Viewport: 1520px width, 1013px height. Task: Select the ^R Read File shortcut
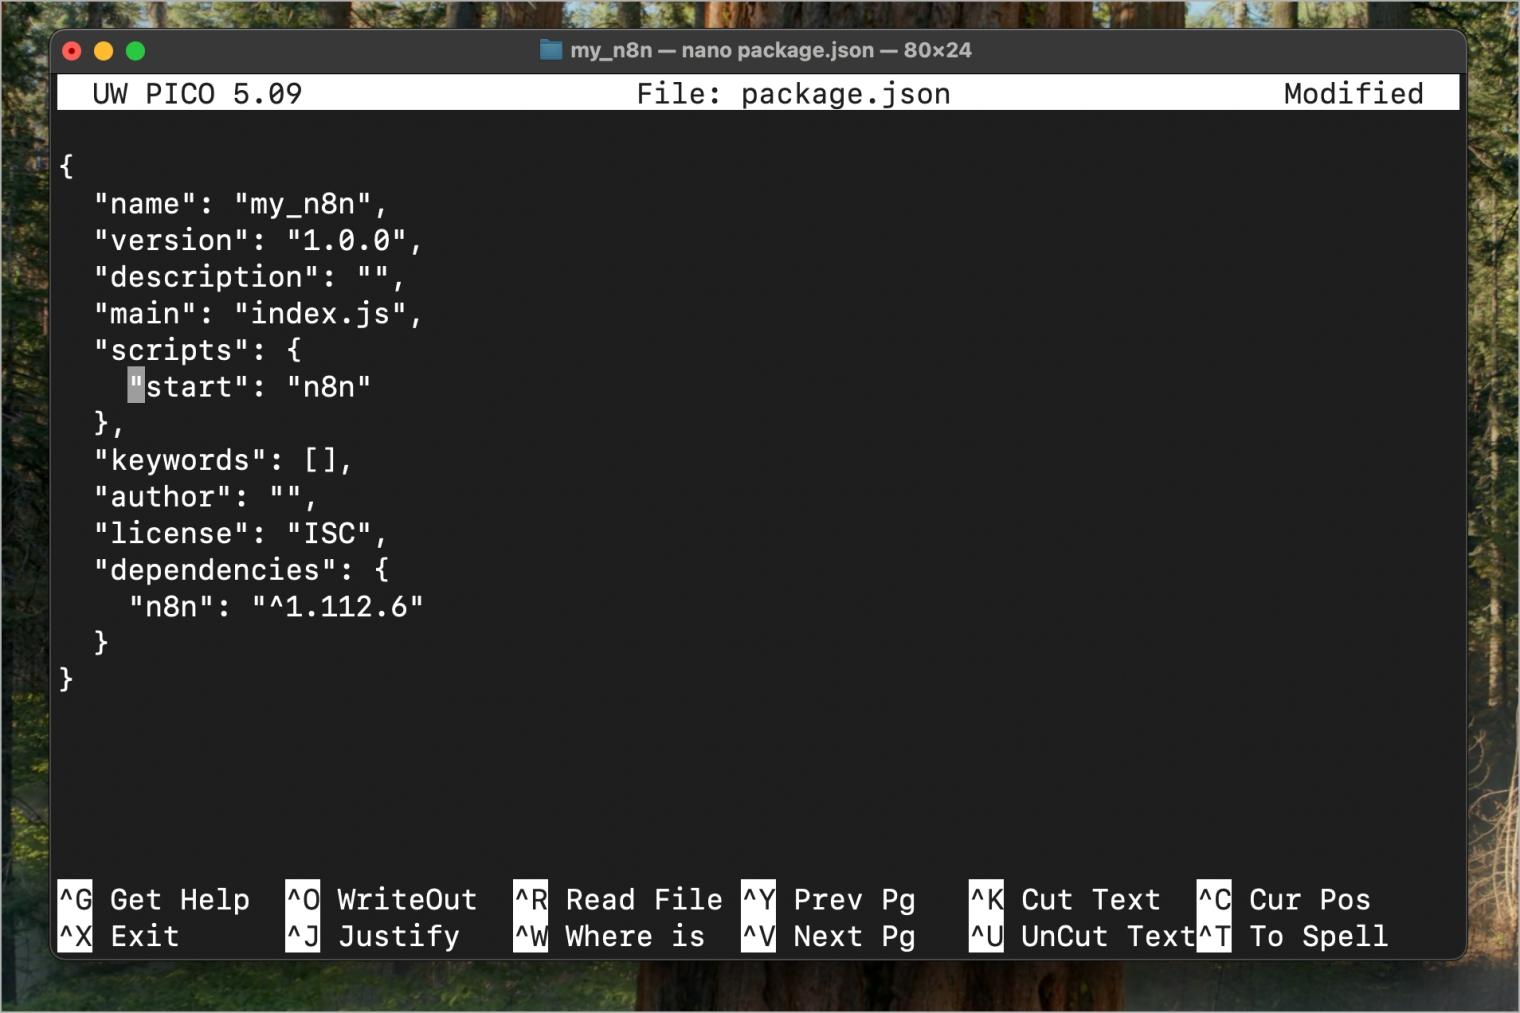617,899
